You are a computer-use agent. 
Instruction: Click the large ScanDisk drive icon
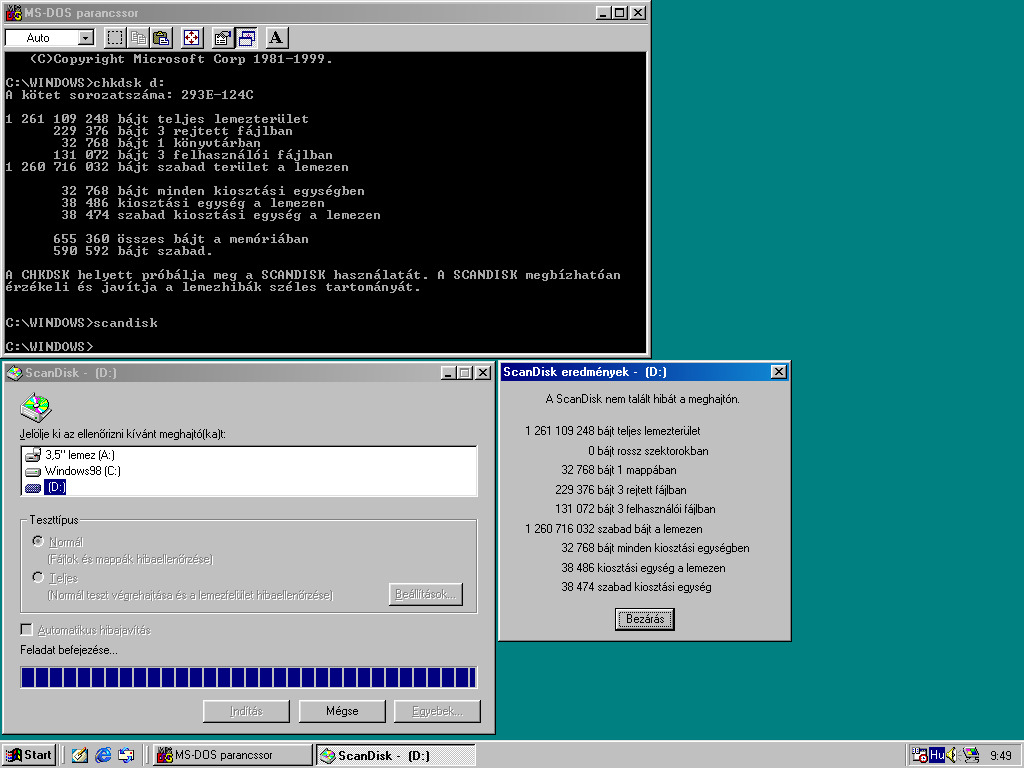[x=36, y=408]
